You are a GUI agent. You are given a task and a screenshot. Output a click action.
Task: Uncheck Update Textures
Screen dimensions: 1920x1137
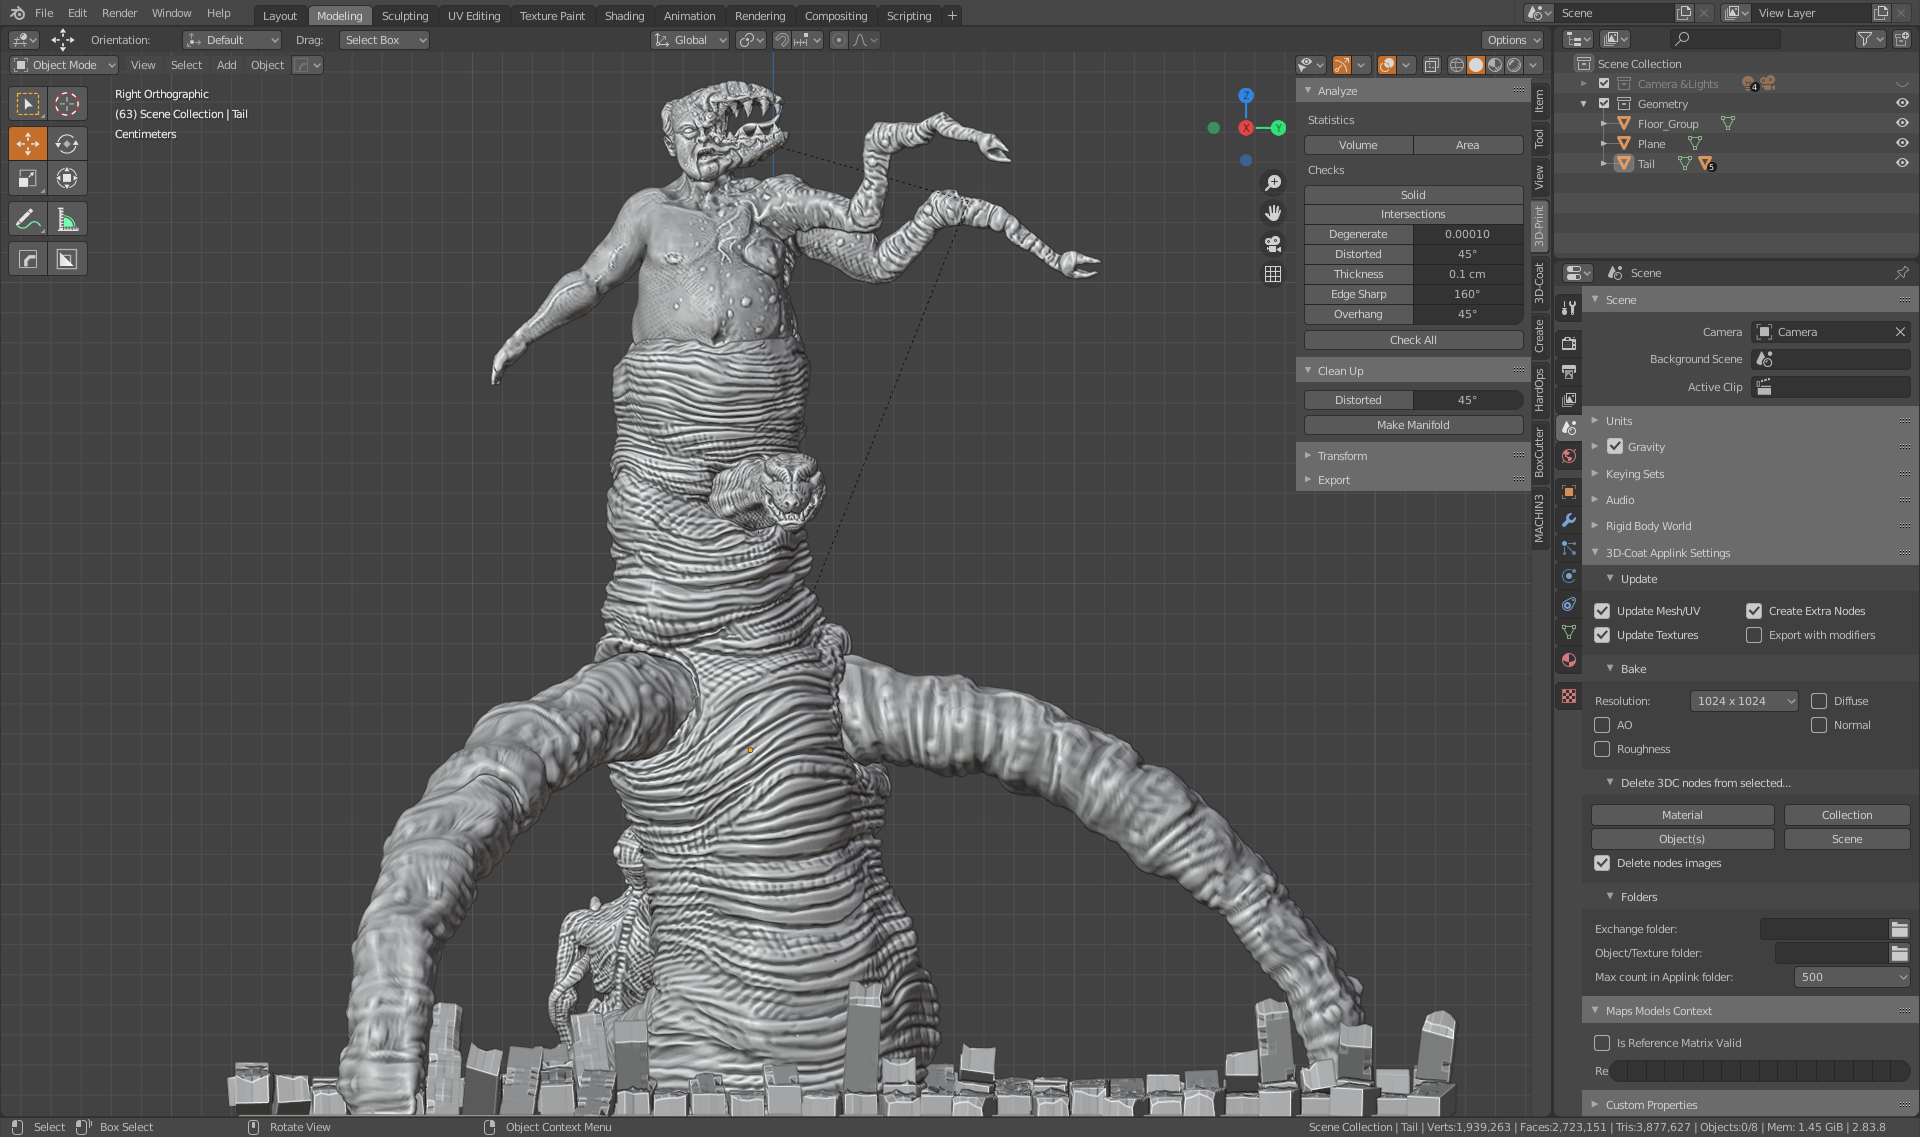pos(1602,634)
